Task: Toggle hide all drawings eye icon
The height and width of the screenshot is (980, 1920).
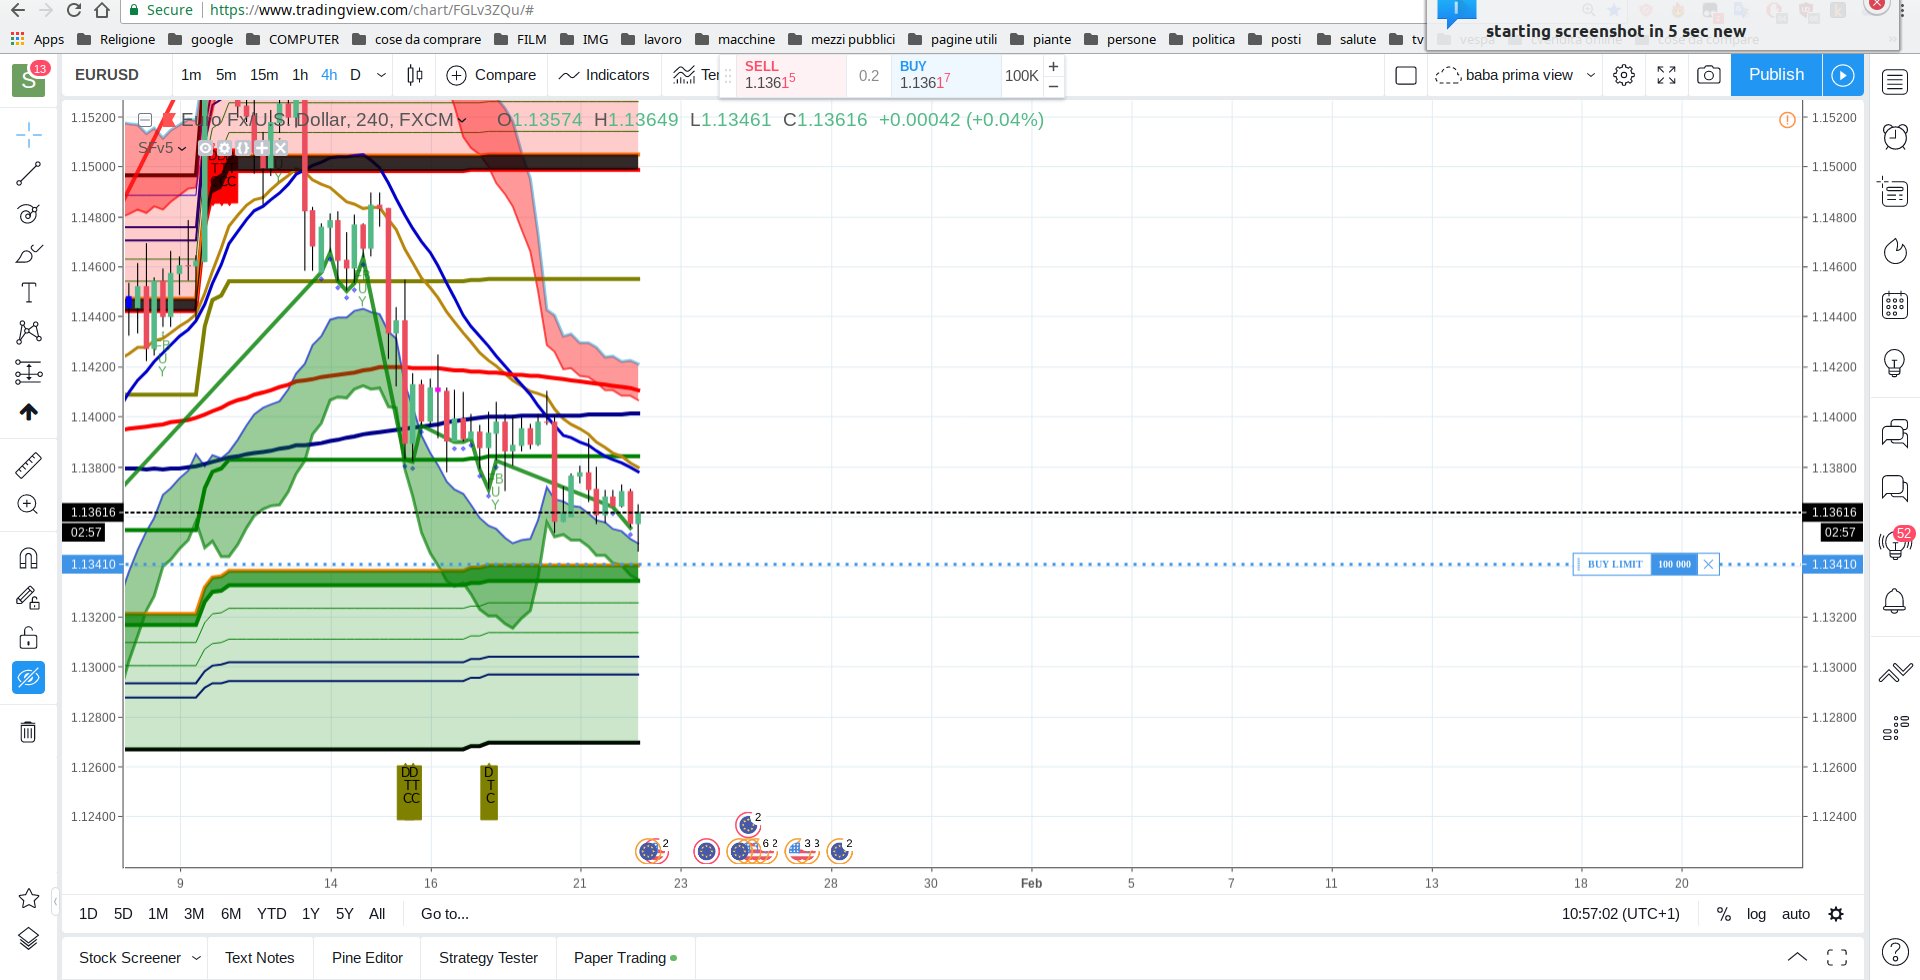Action: point(29,678)
